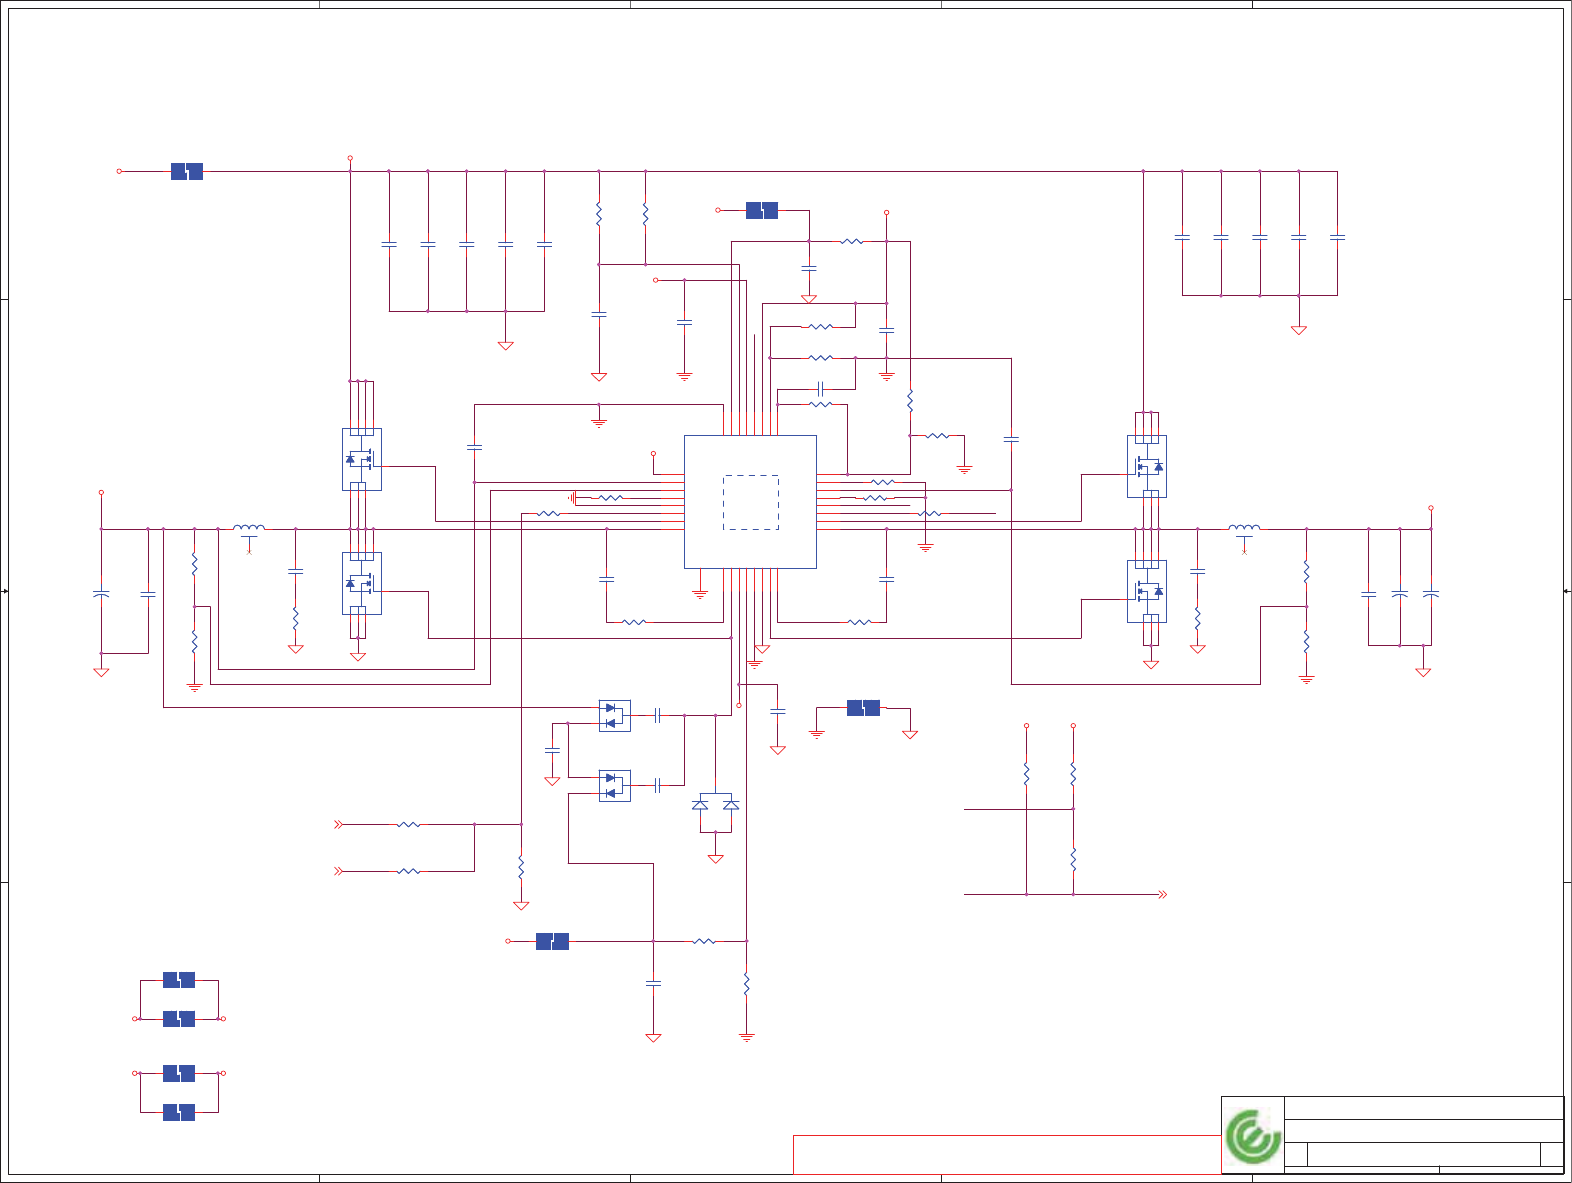Select the second jumper in bottom-left group

click(179, 1018)
